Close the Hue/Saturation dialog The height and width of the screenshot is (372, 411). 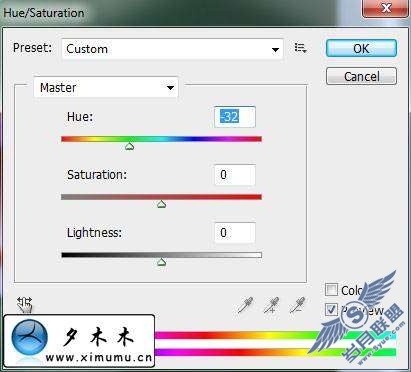pos(386,8)
